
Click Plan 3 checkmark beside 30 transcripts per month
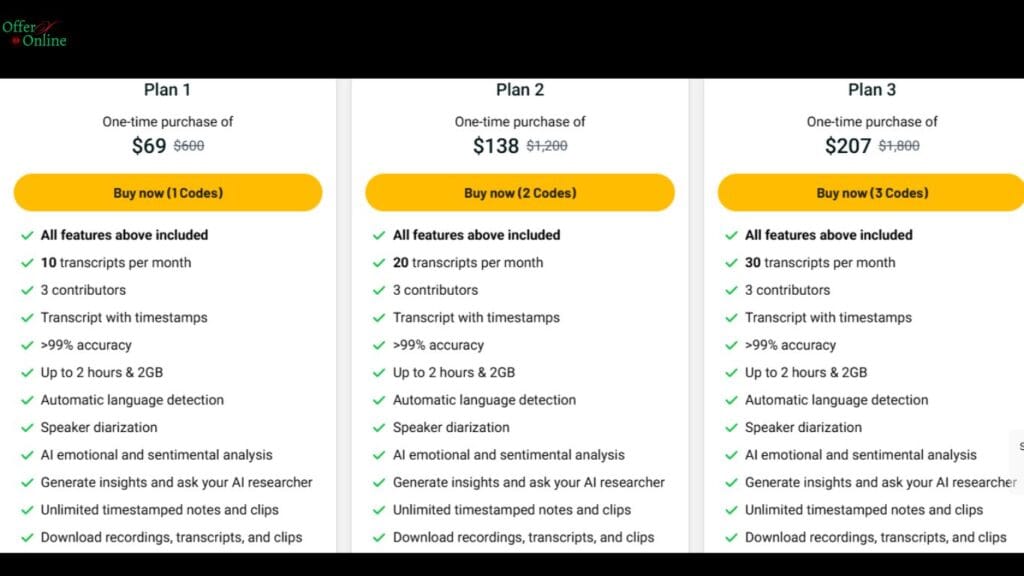[x=731, y=263]
